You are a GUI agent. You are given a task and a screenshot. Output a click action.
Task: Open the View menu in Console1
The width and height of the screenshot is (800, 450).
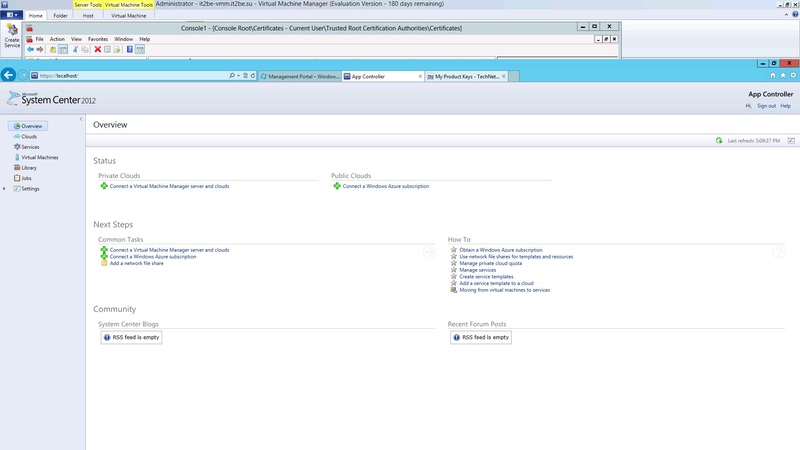click(x=76, y=39)
